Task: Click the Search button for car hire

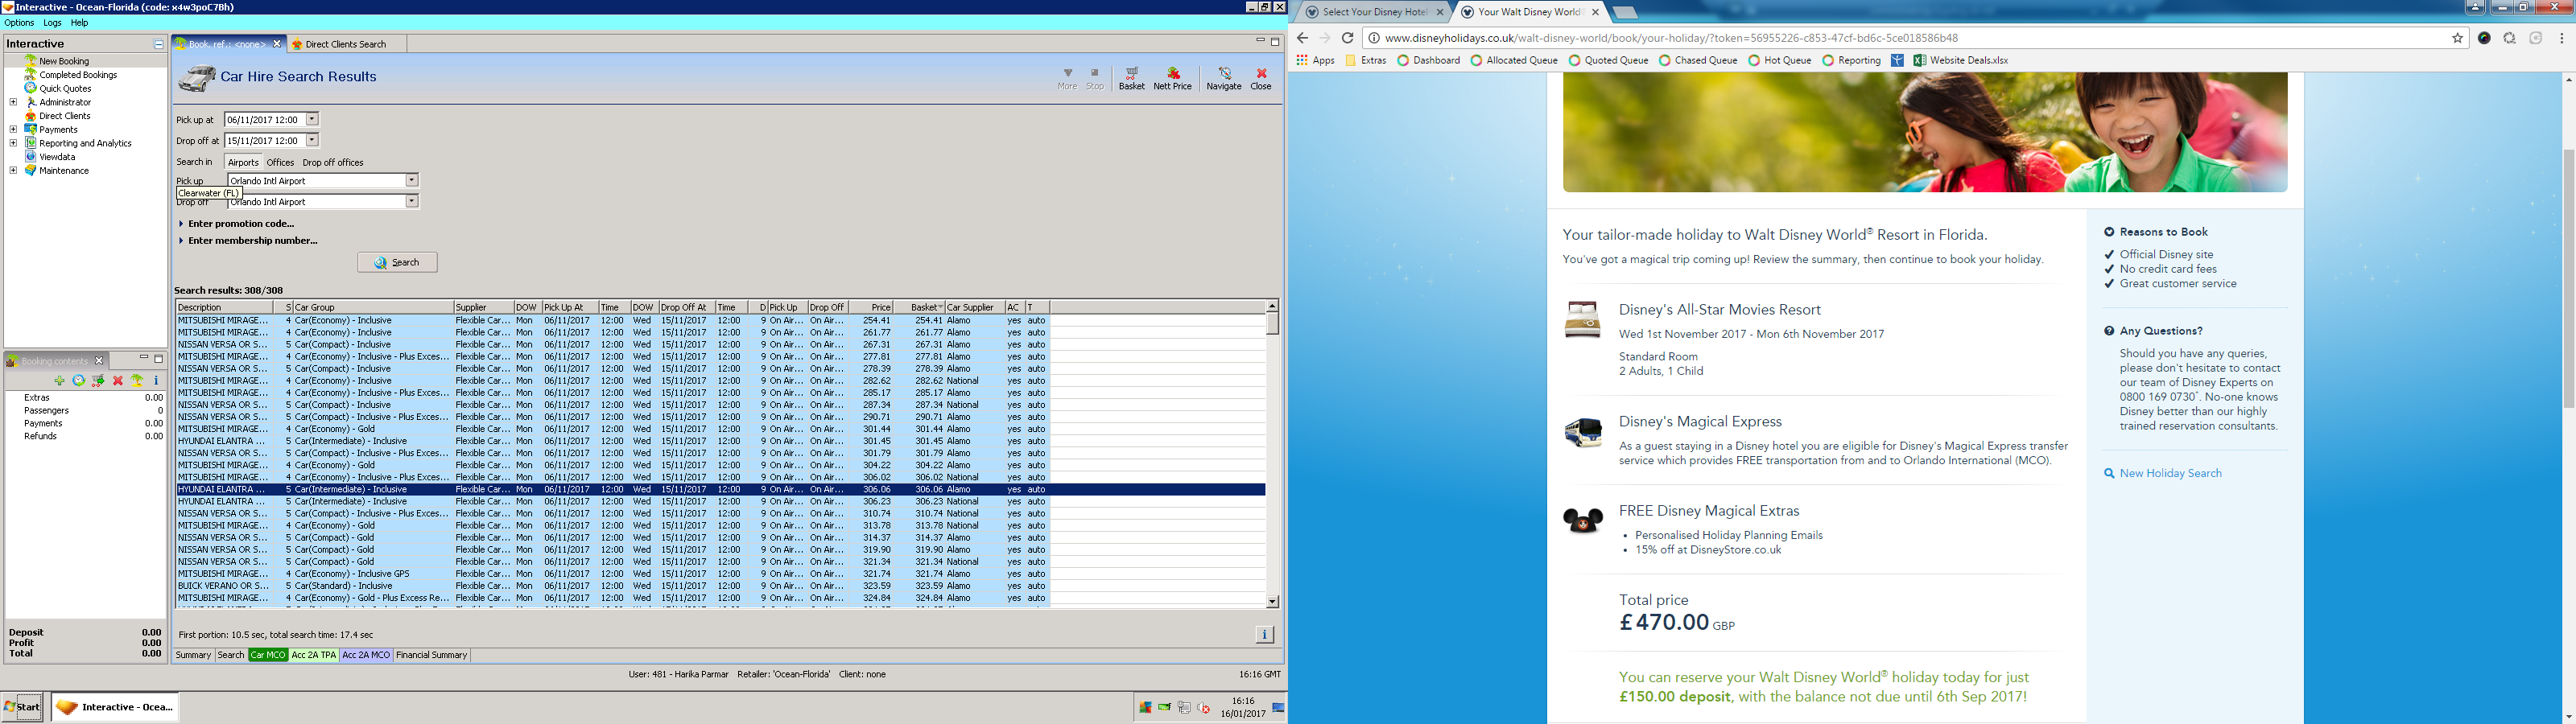Action: (x=397, y=262)
